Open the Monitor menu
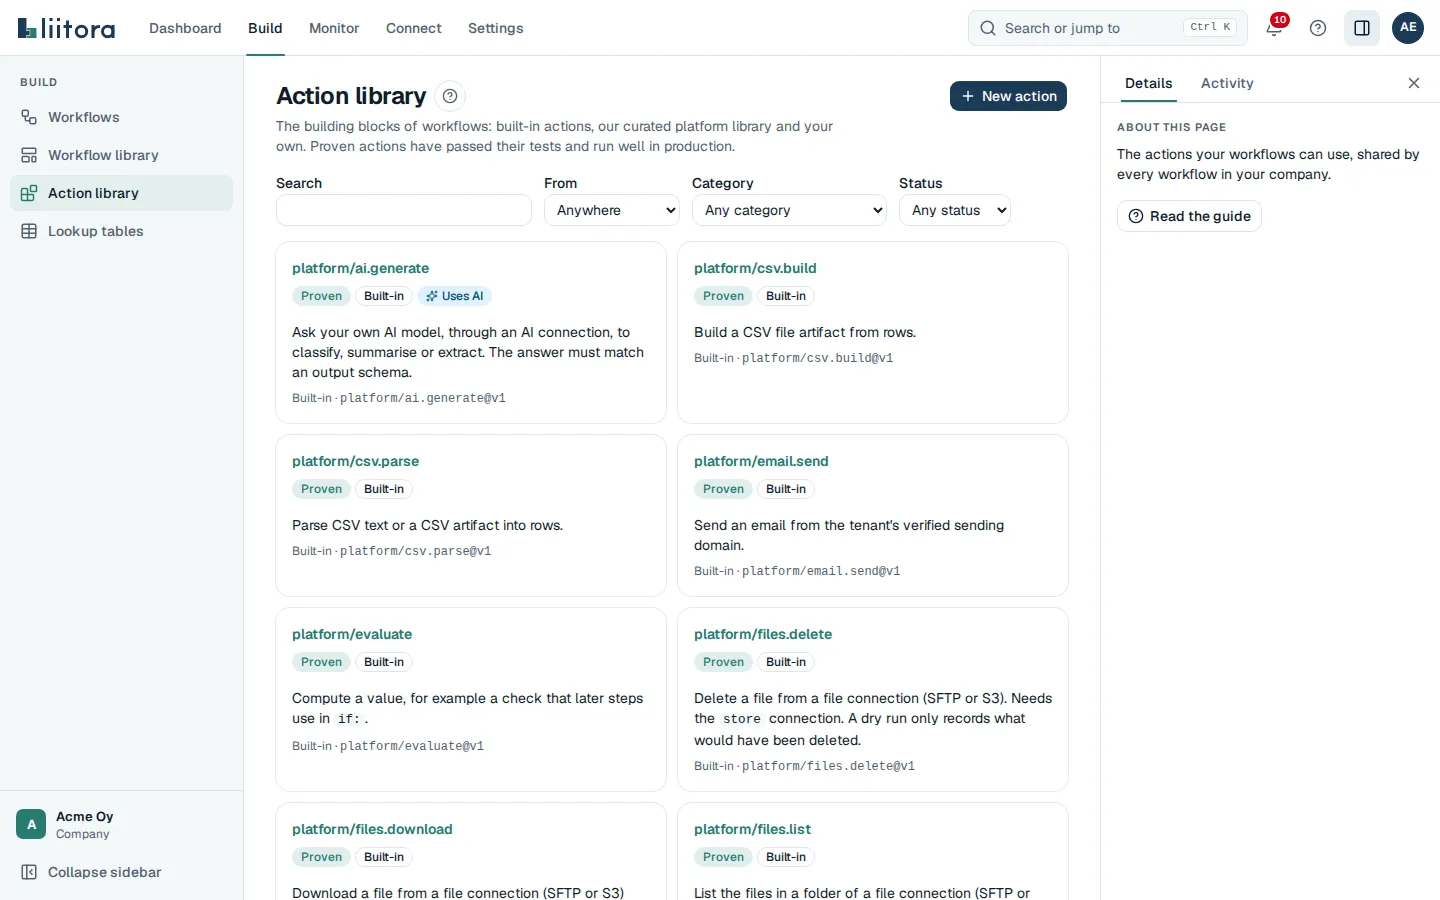The image size is (1440, 900). [x=334, y=28]
